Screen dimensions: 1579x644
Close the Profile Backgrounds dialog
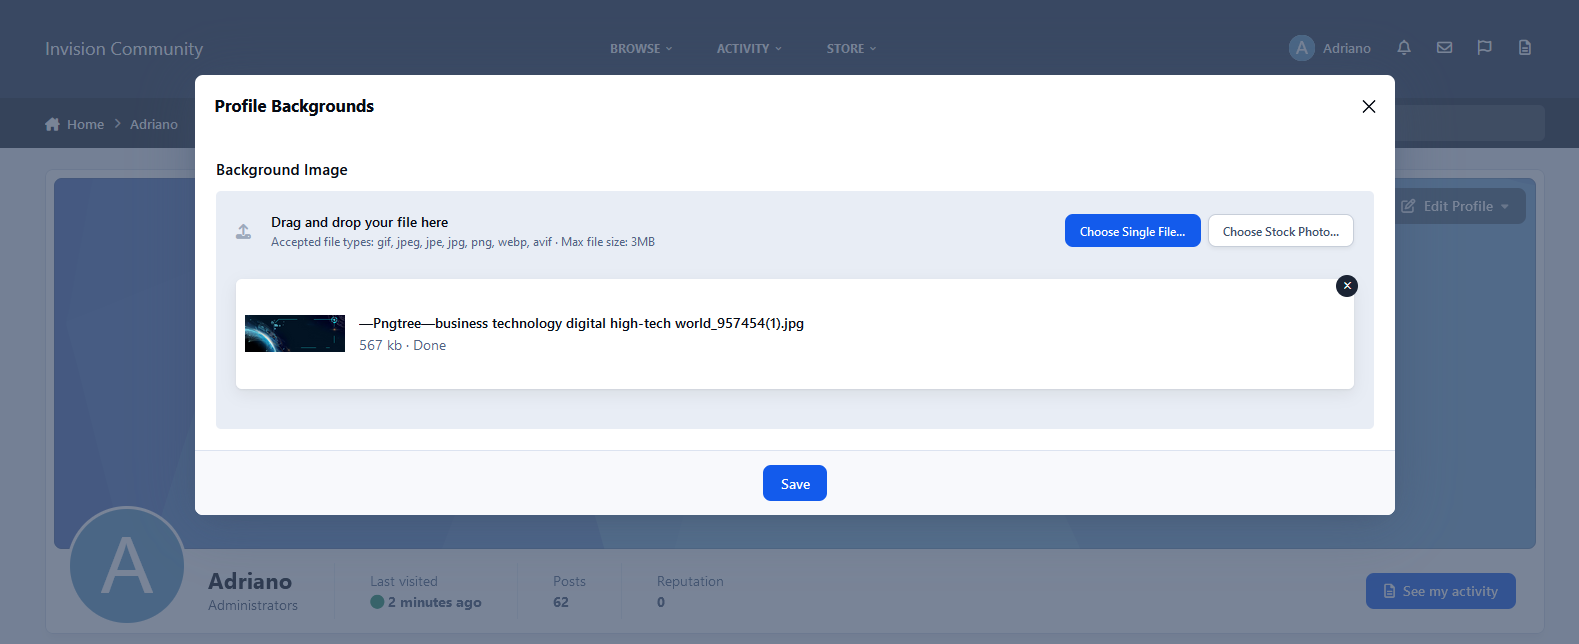[x=1368, y=107]
